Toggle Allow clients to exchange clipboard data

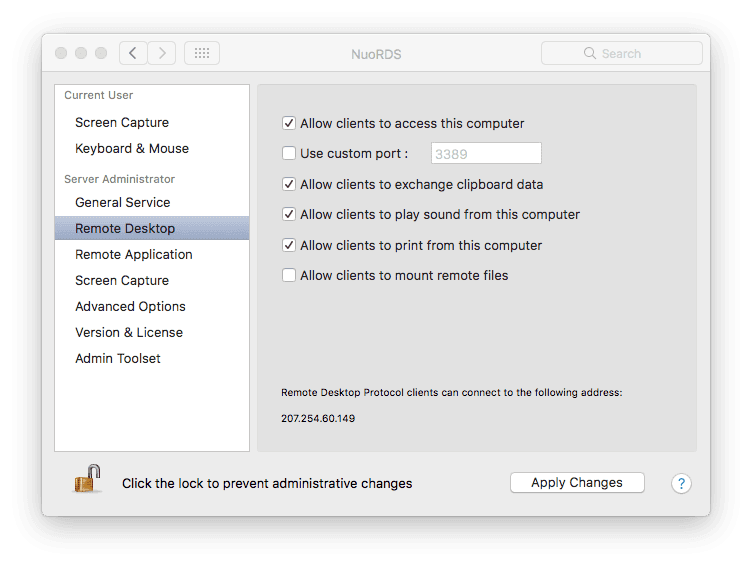pos(289,184)
